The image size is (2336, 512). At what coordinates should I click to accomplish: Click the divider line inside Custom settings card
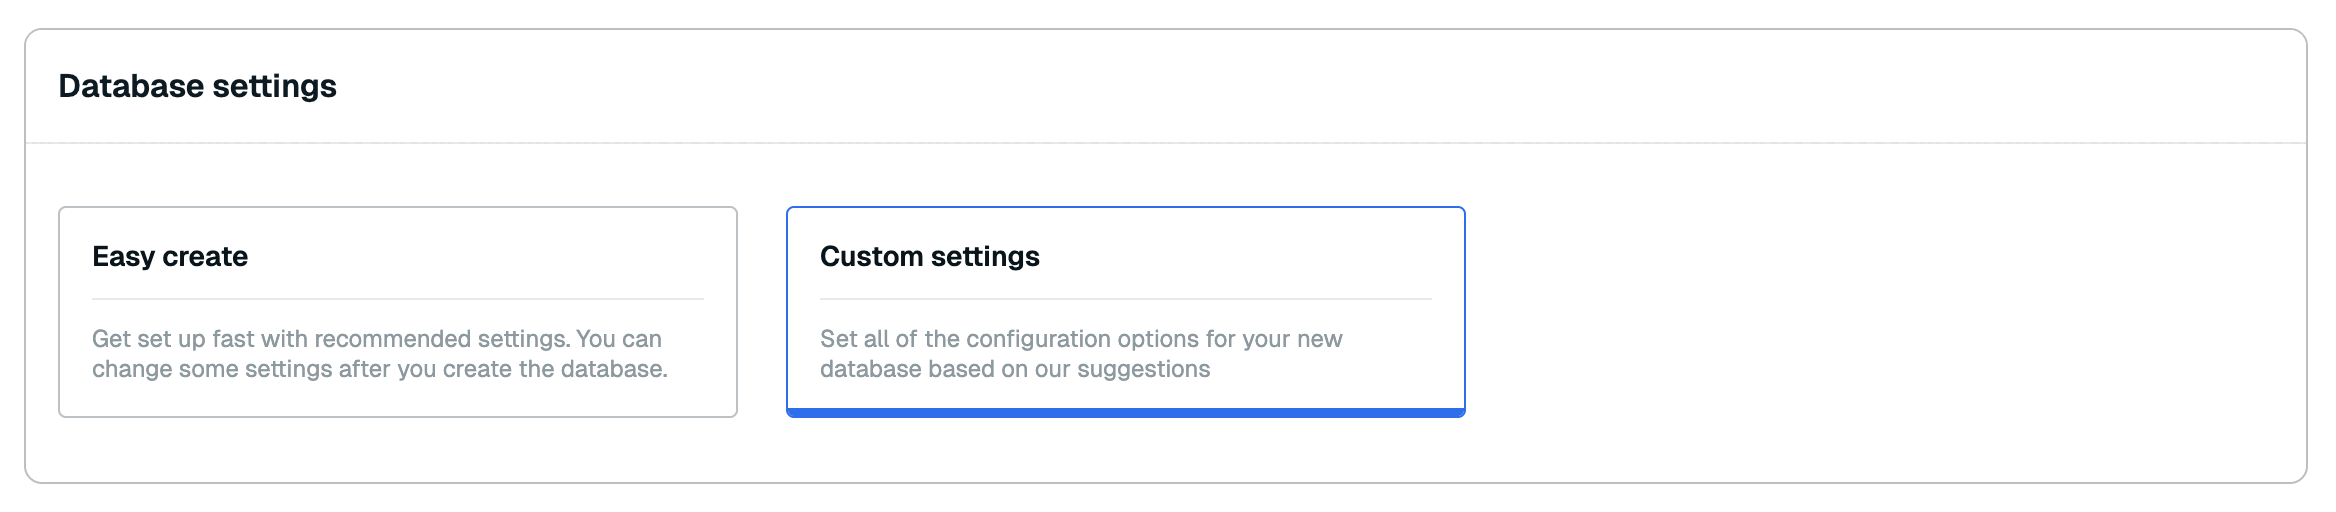pos(1125,299)
